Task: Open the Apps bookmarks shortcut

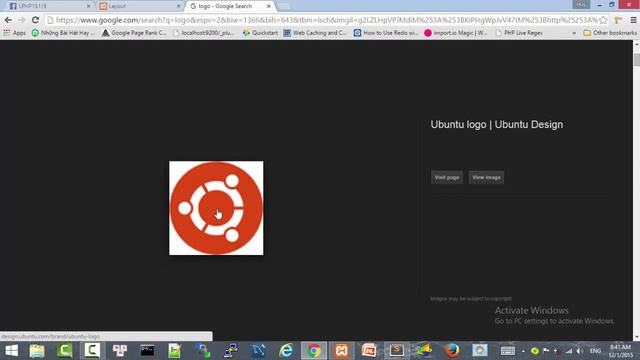Action: (x=15, y=33)
